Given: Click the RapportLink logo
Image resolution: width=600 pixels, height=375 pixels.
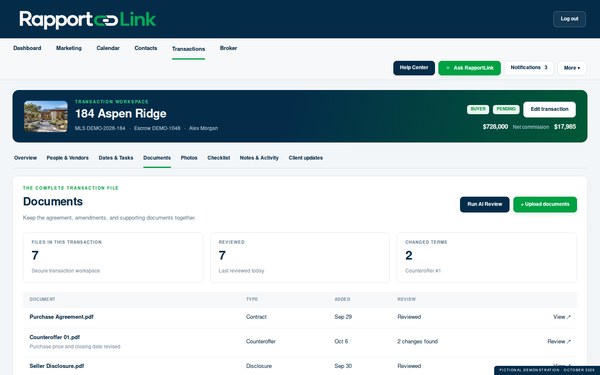Looking at the screenshot, I should tap(88, 20).
